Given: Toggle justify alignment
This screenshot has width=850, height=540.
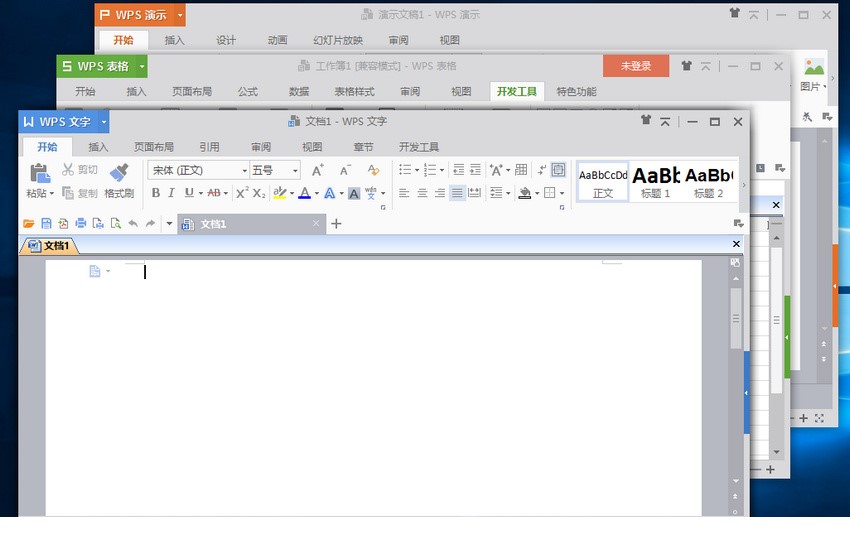Looking at the screenshot, I should tap(457, 192).
